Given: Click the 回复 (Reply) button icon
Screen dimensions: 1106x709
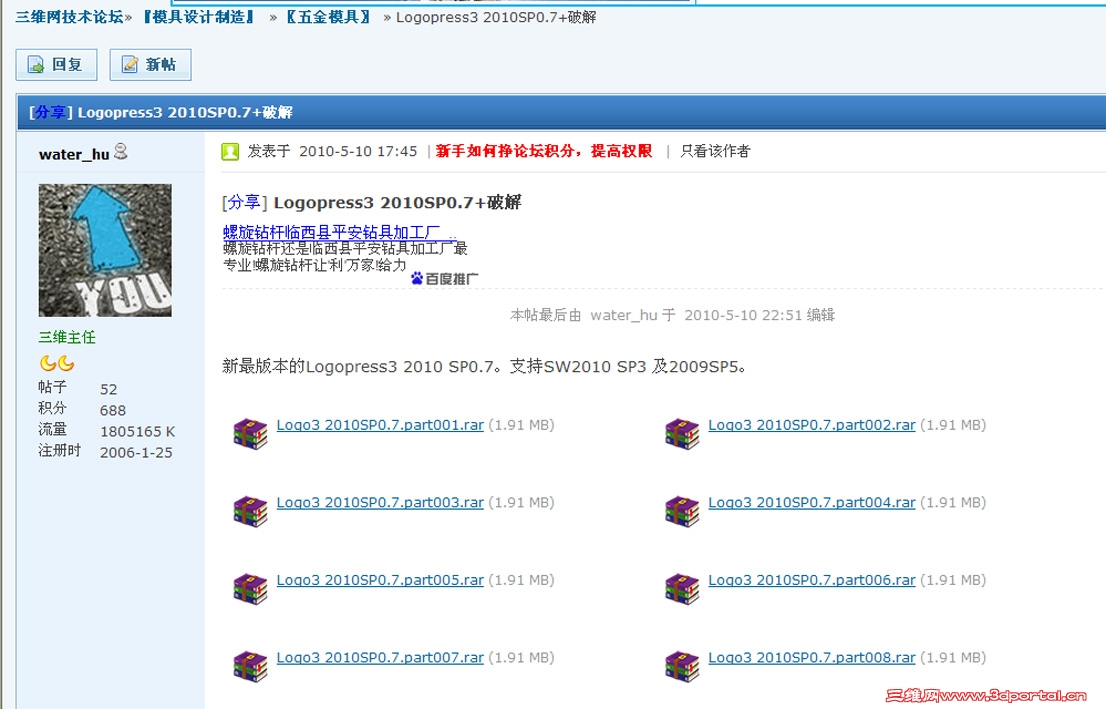Looking at the screenshot, I should pos(35,65).
